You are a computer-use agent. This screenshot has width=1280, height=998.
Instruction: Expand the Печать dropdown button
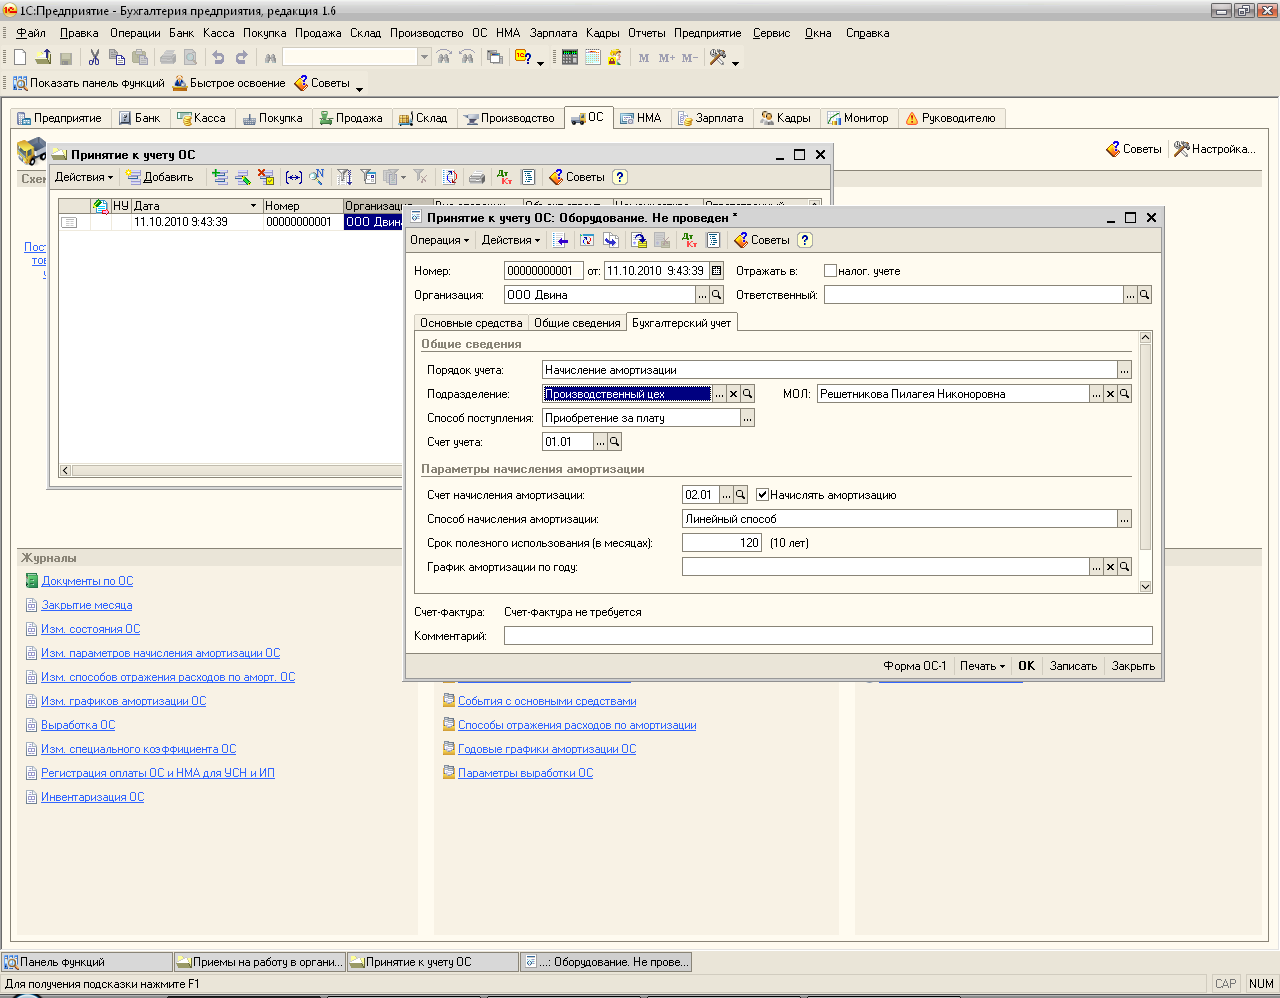pyautogui.click(x=982, y=666)
